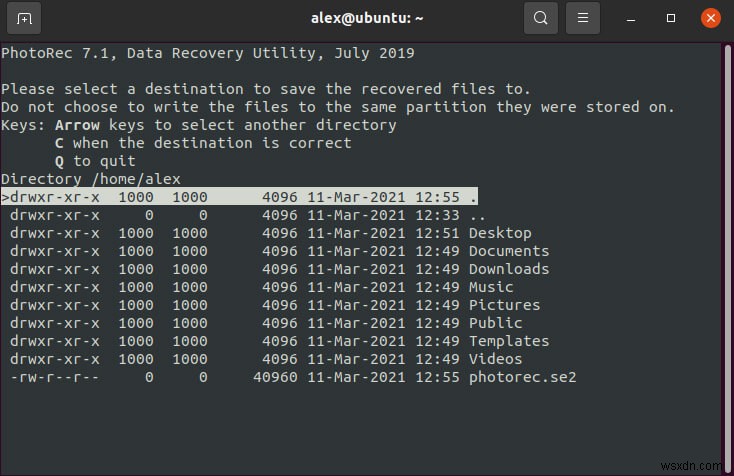This screenshot has height=476, width=734.
Task: Select the parent directory (..) entry
Action: 477,215
